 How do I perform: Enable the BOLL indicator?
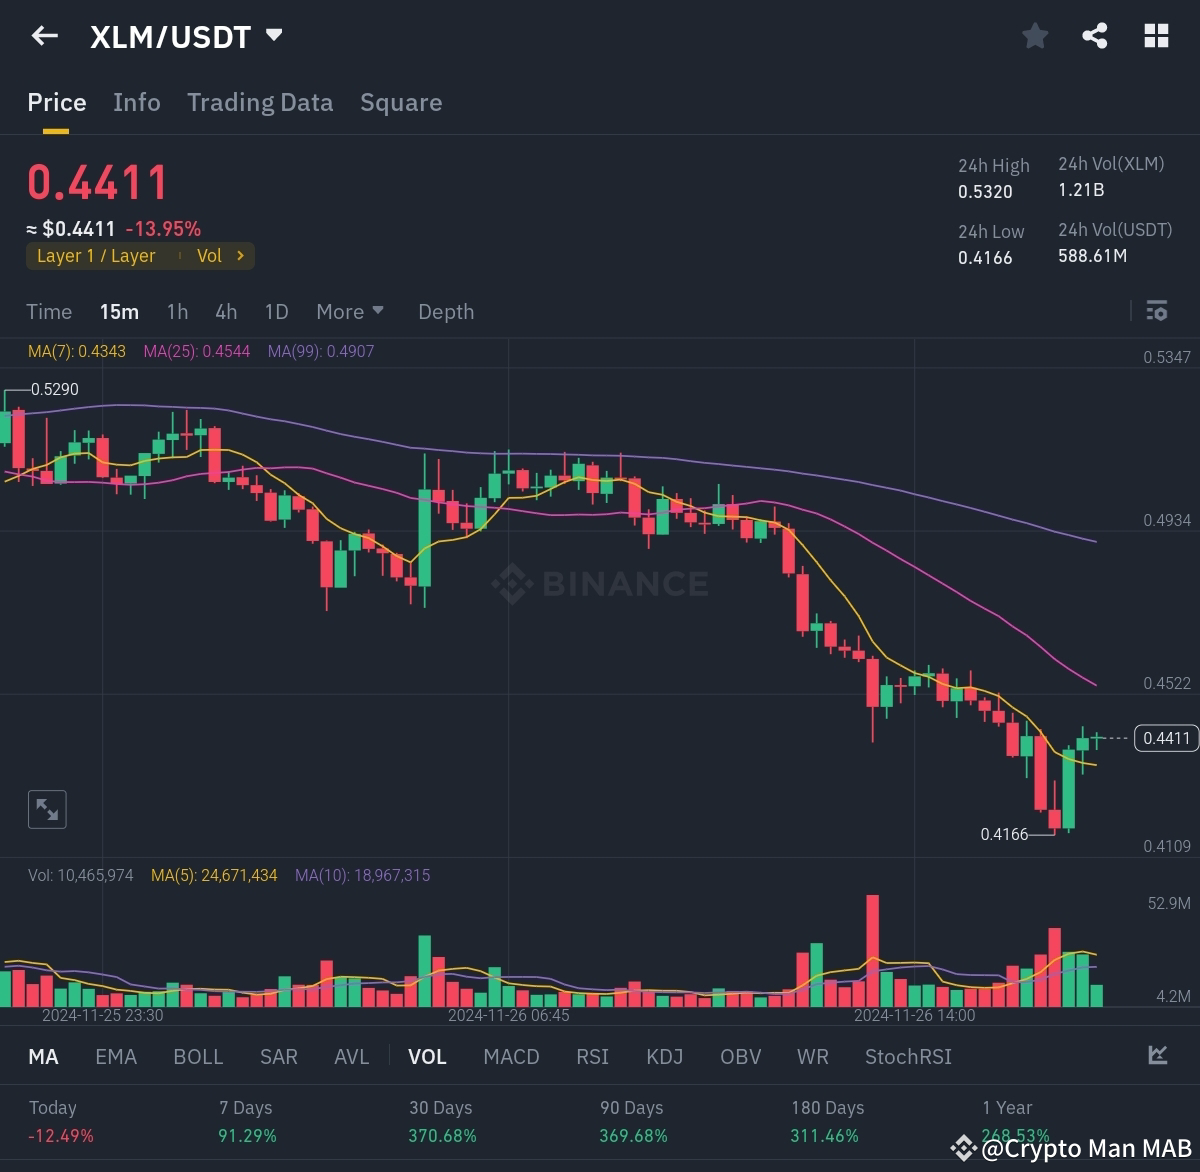coord(197,1056)
